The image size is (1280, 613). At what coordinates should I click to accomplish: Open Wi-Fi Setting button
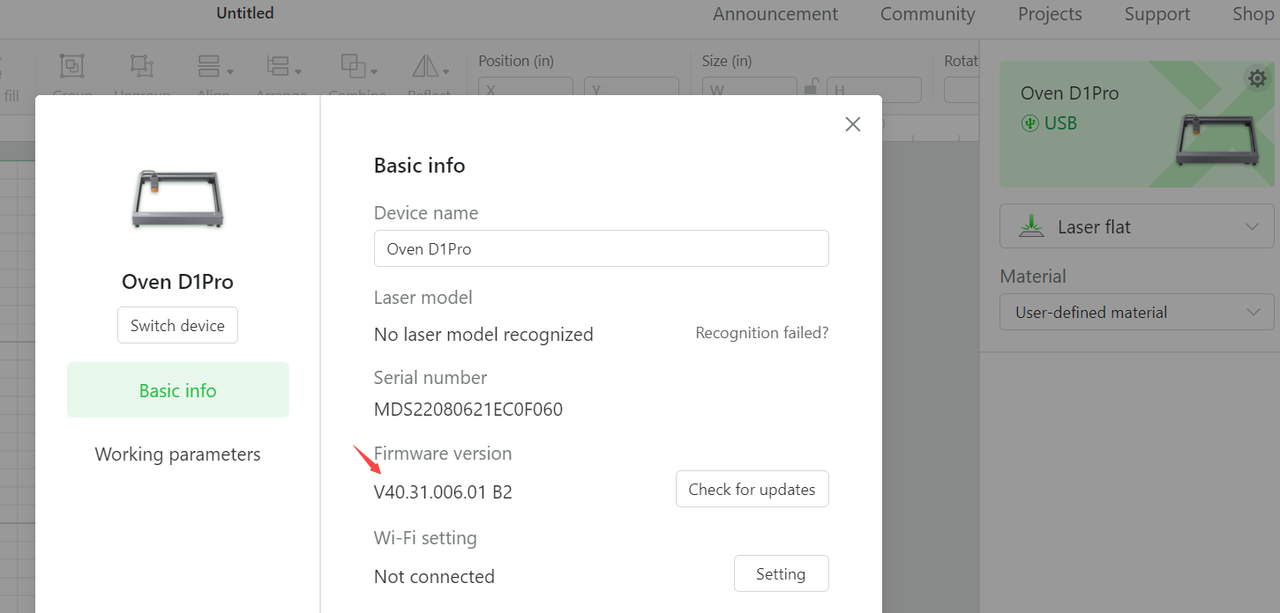[781, 574]
